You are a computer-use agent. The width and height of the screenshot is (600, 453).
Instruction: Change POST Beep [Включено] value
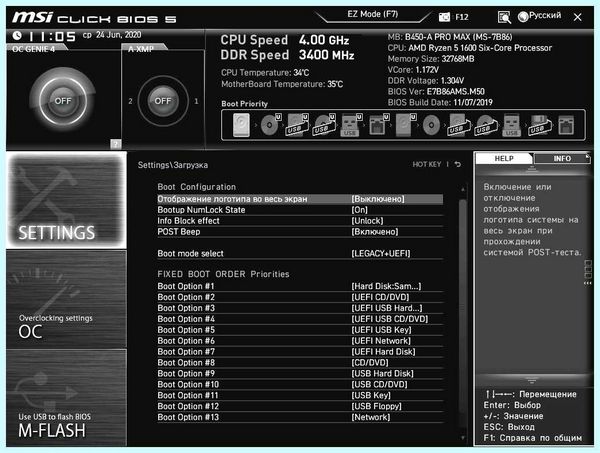375,232
